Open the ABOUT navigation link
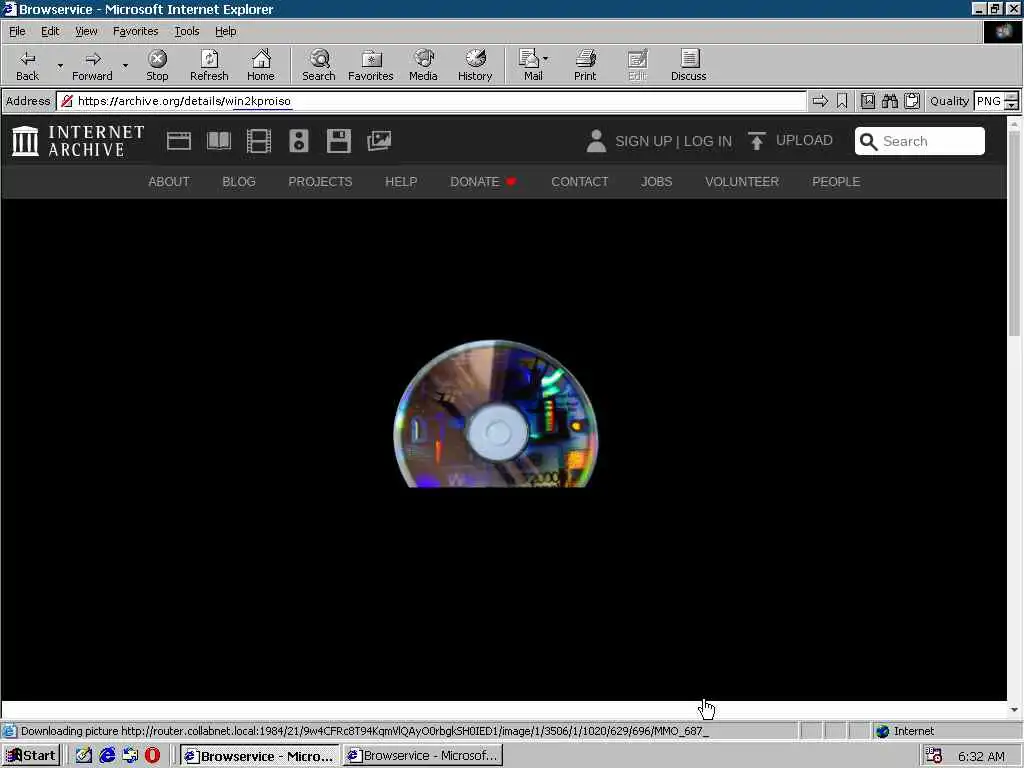 (168, 182)
